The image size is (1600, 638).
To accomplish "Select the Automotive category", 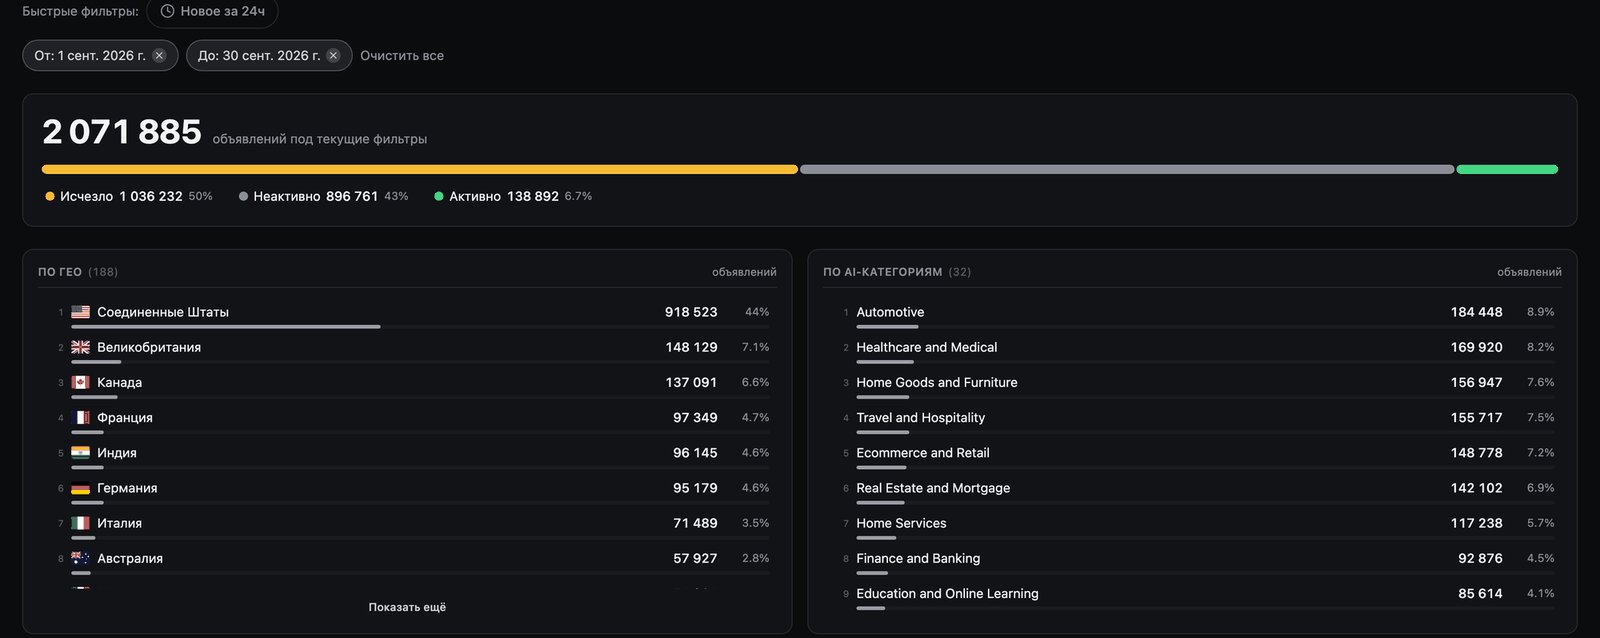I will 1192,314.
